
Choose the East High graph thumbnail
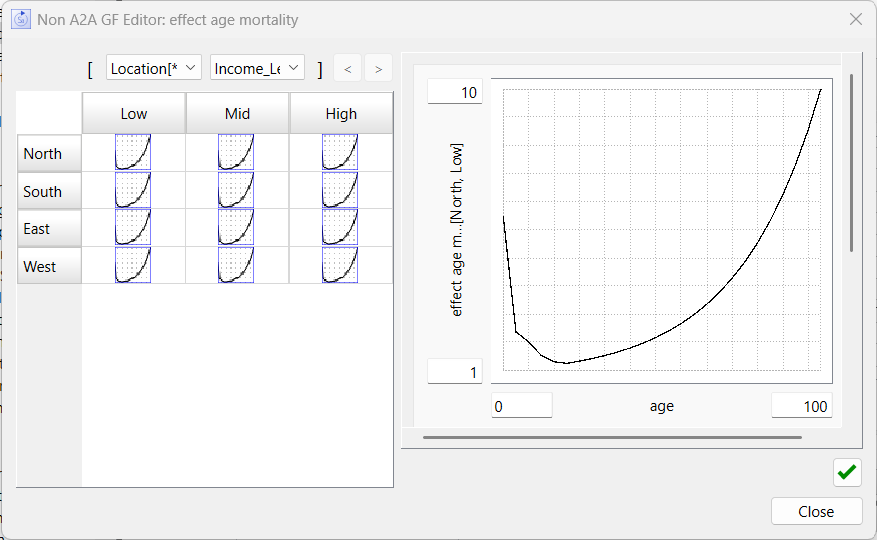(340, 227)
